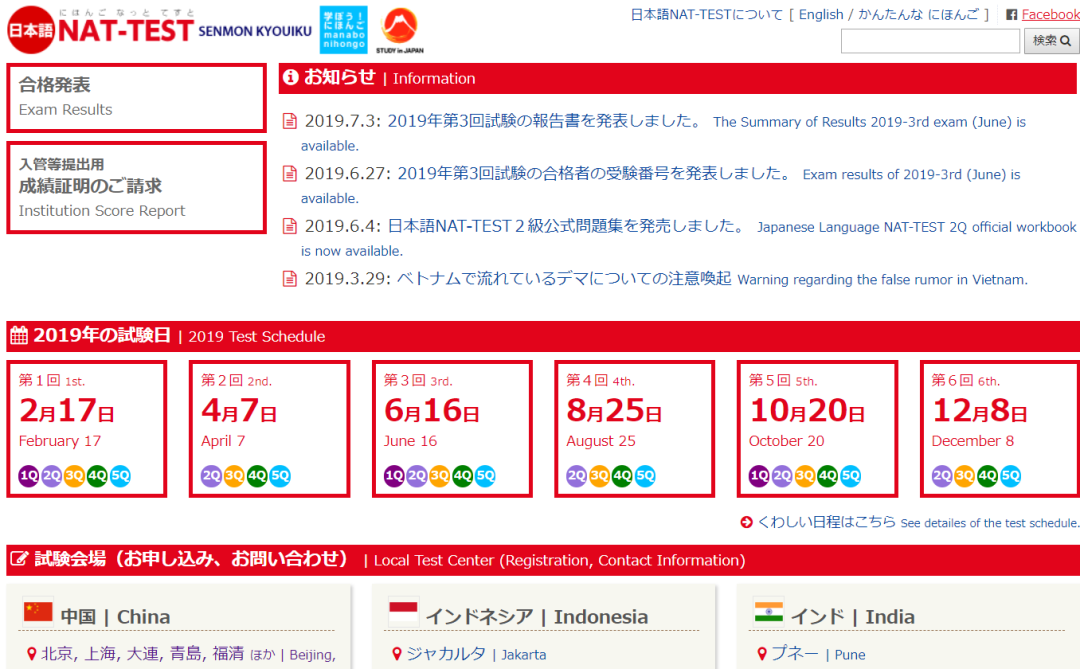Screen dimensions: 1080x669
Task: Click into the search text field
Action: [x=930, y=41]
